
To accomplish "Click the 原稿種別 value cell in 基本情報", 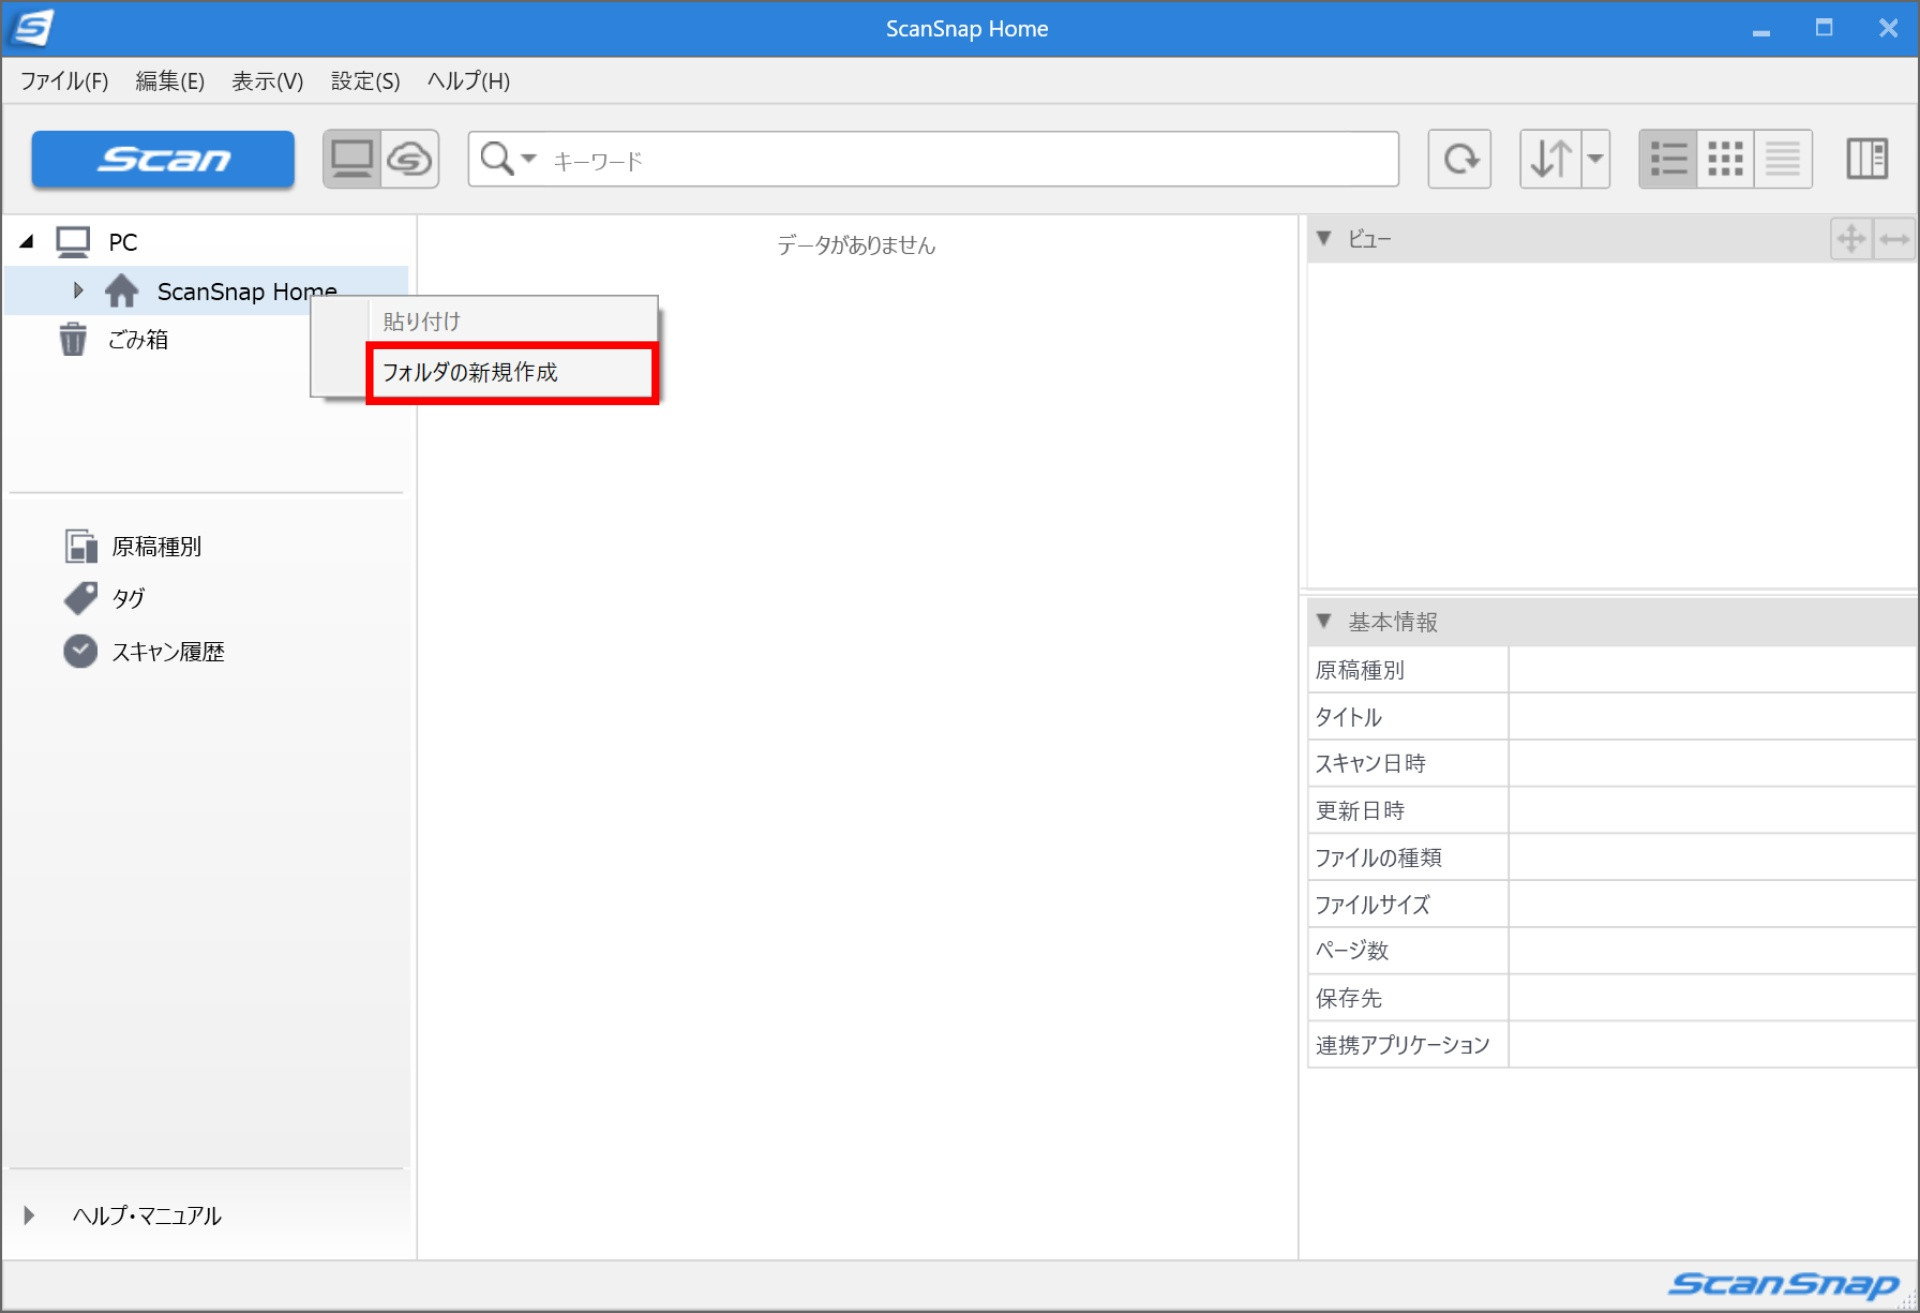I will 1712,670.
